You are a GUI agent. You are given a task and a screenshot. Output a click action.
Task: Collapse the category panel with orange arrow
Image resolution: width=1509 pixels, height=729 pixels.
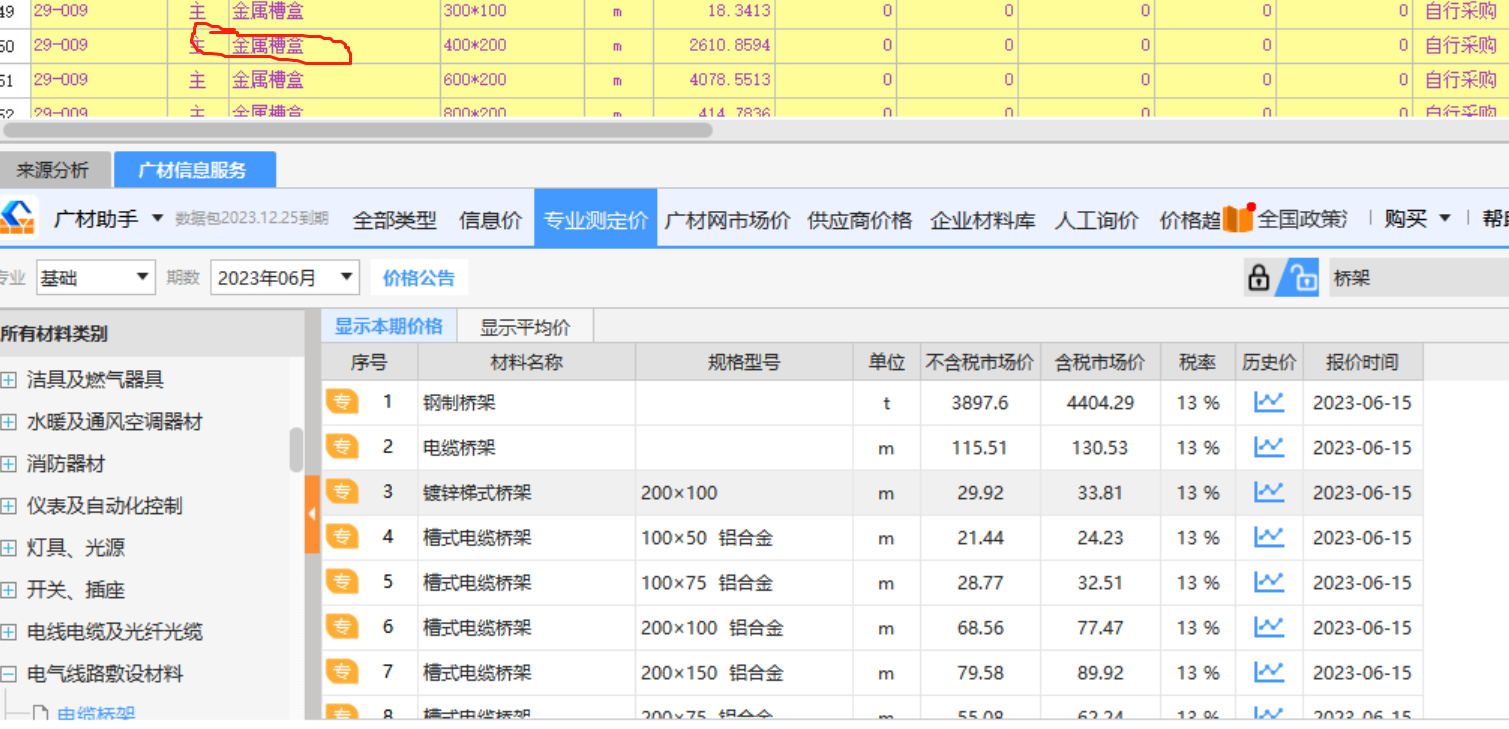pyautogui.click(x=311, y=514)
